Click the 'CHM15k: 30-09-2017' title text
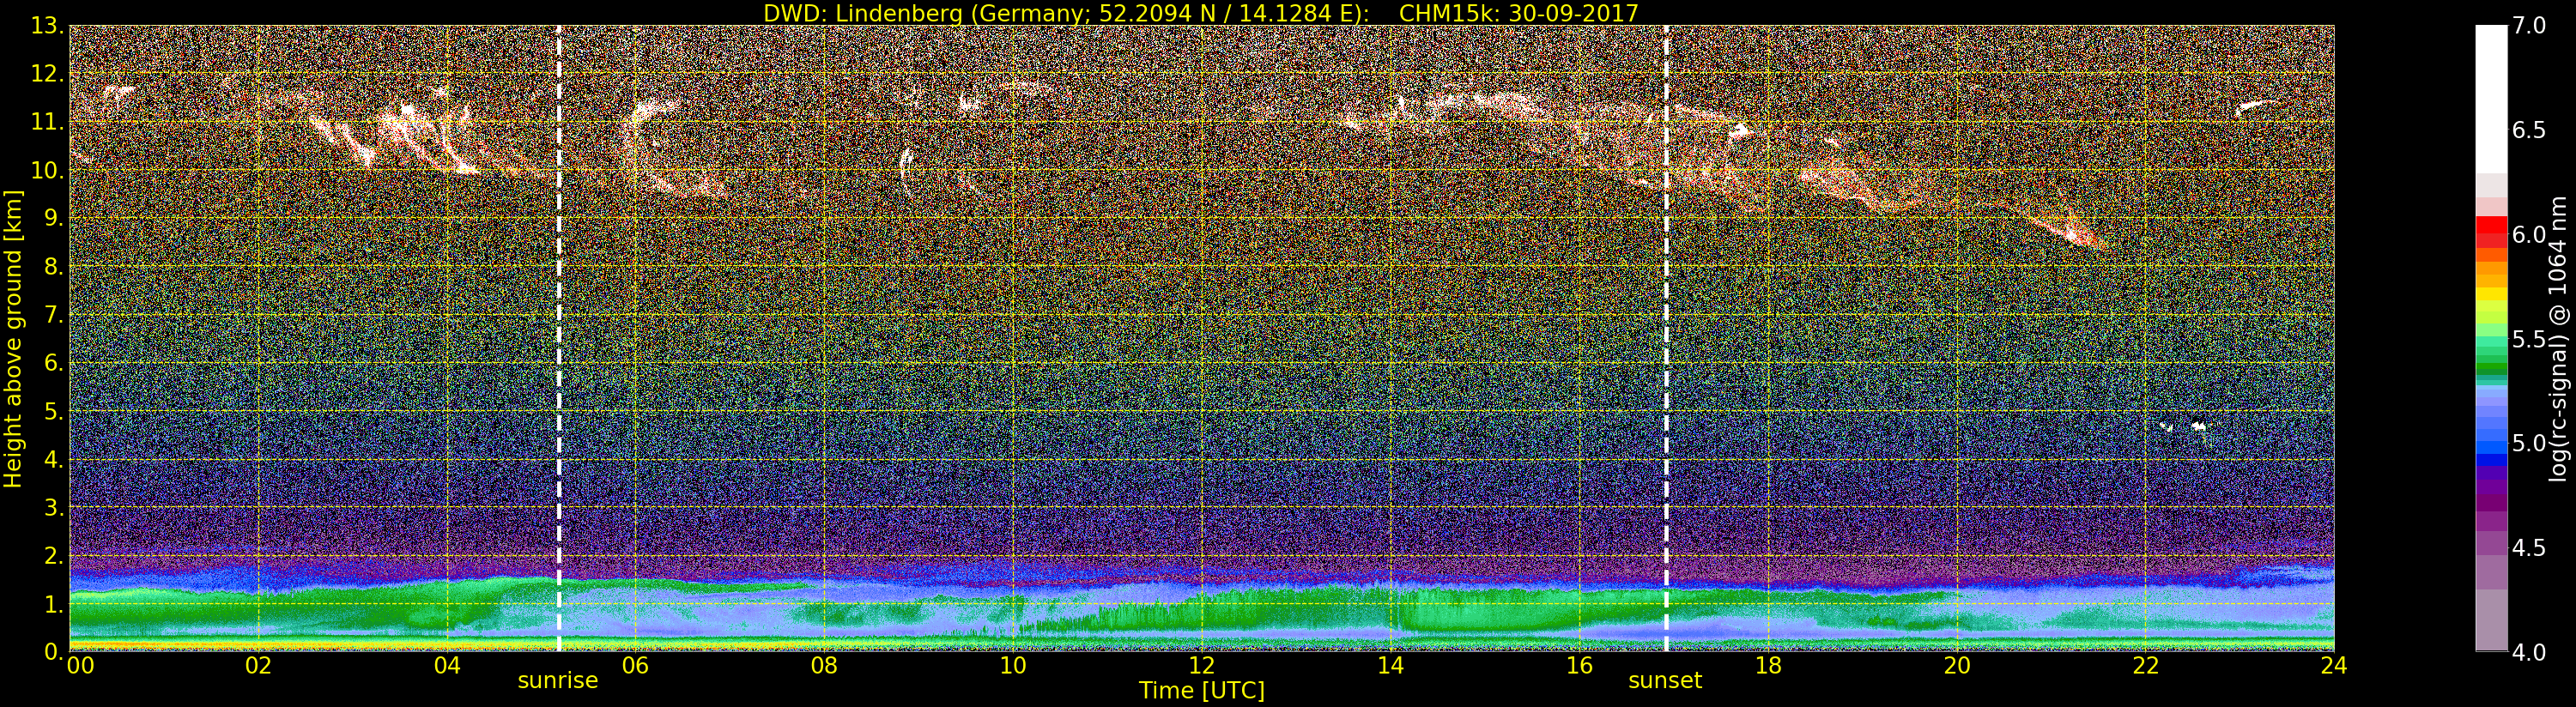This screenshot has height=707, width=2576. coord(1518,13)
